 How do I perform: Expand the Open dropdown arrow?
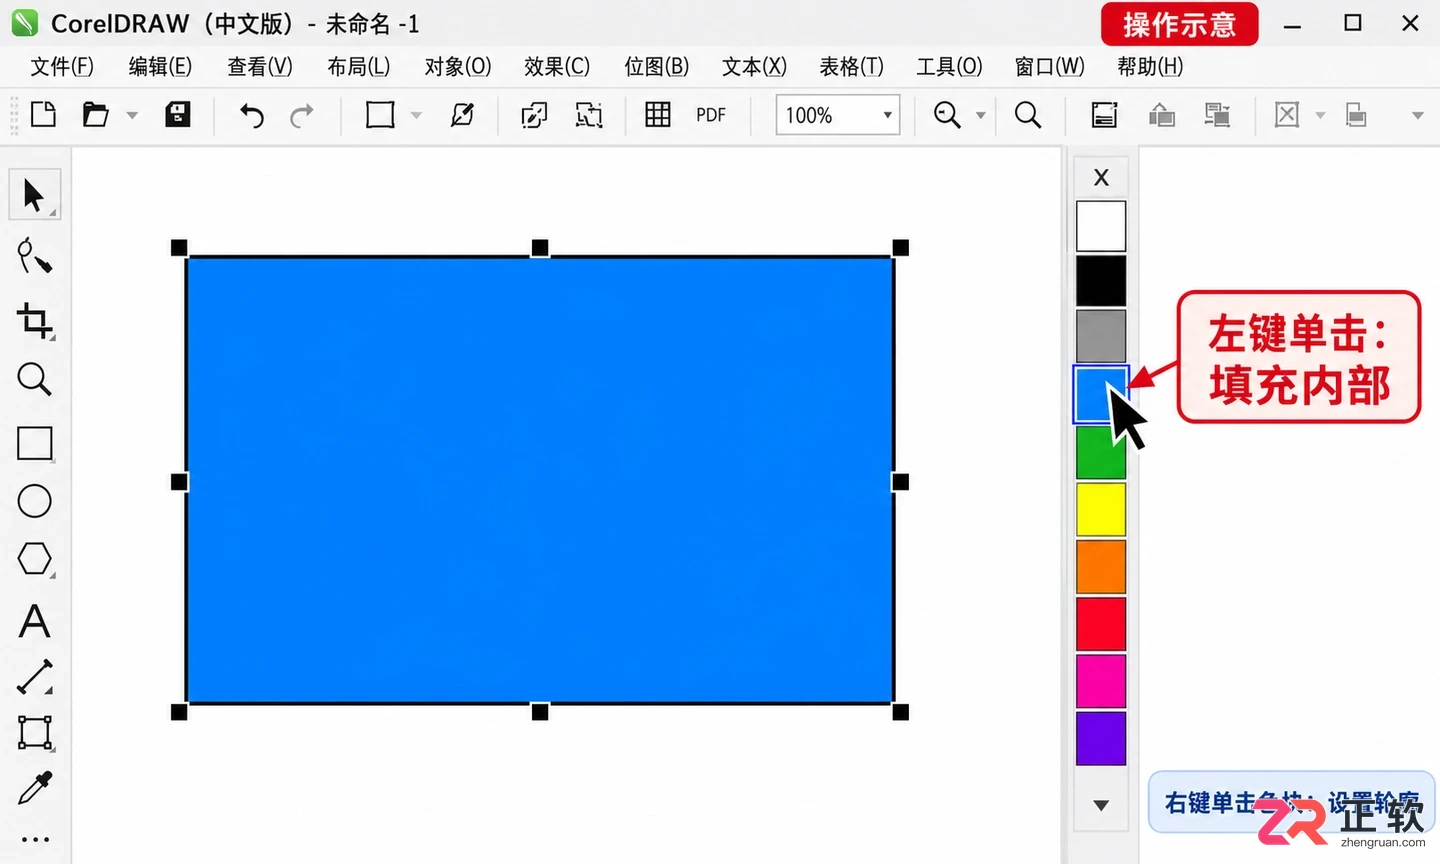132,116
